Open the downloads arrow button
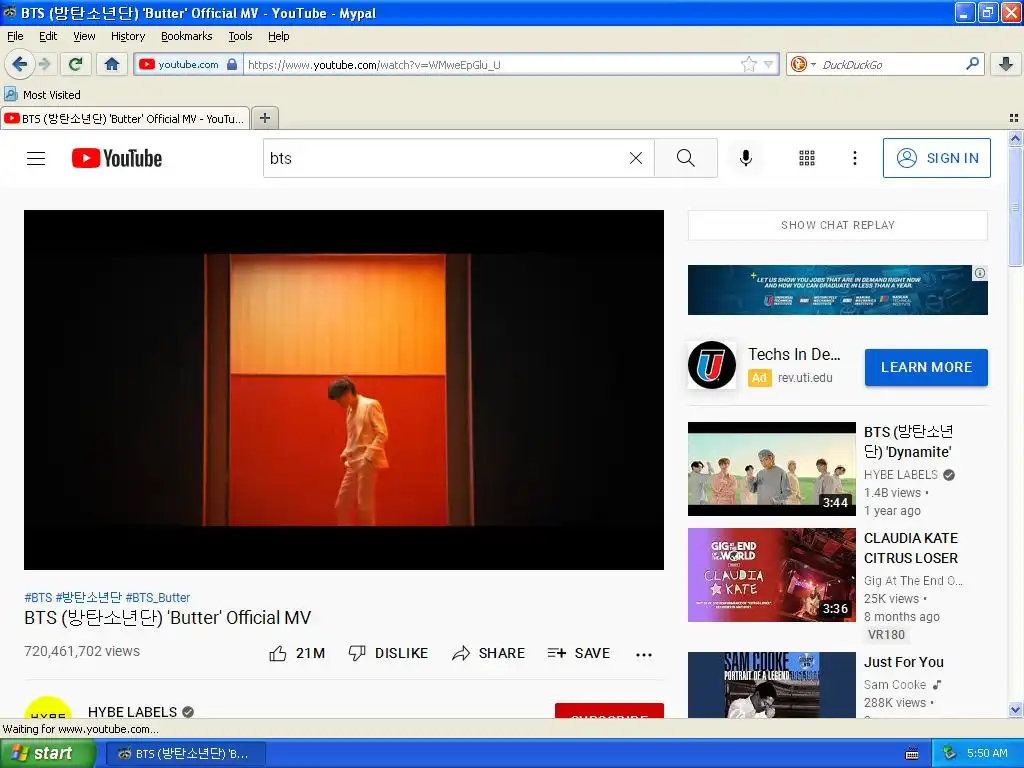The height and width of the screenshot is (768, 1024). (1006, 64)
